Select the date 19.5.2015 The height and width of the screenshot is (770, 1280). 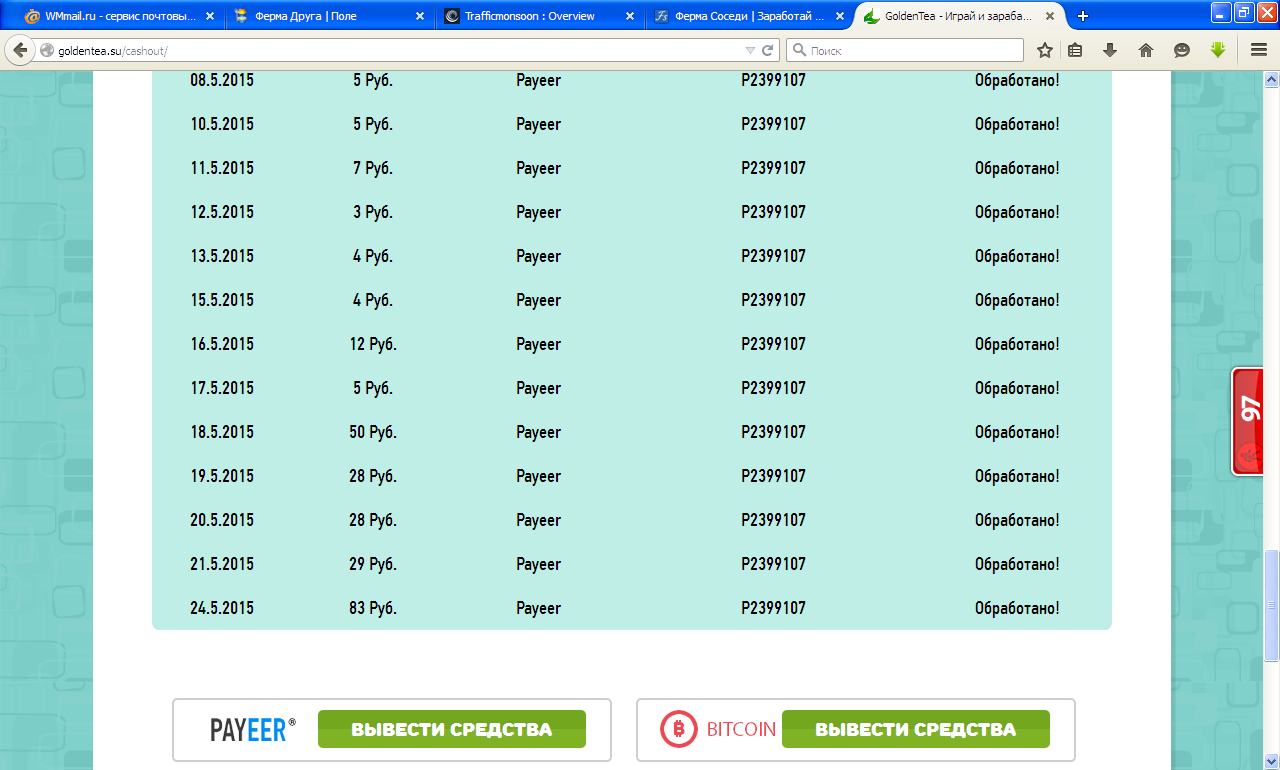(222, 476)
